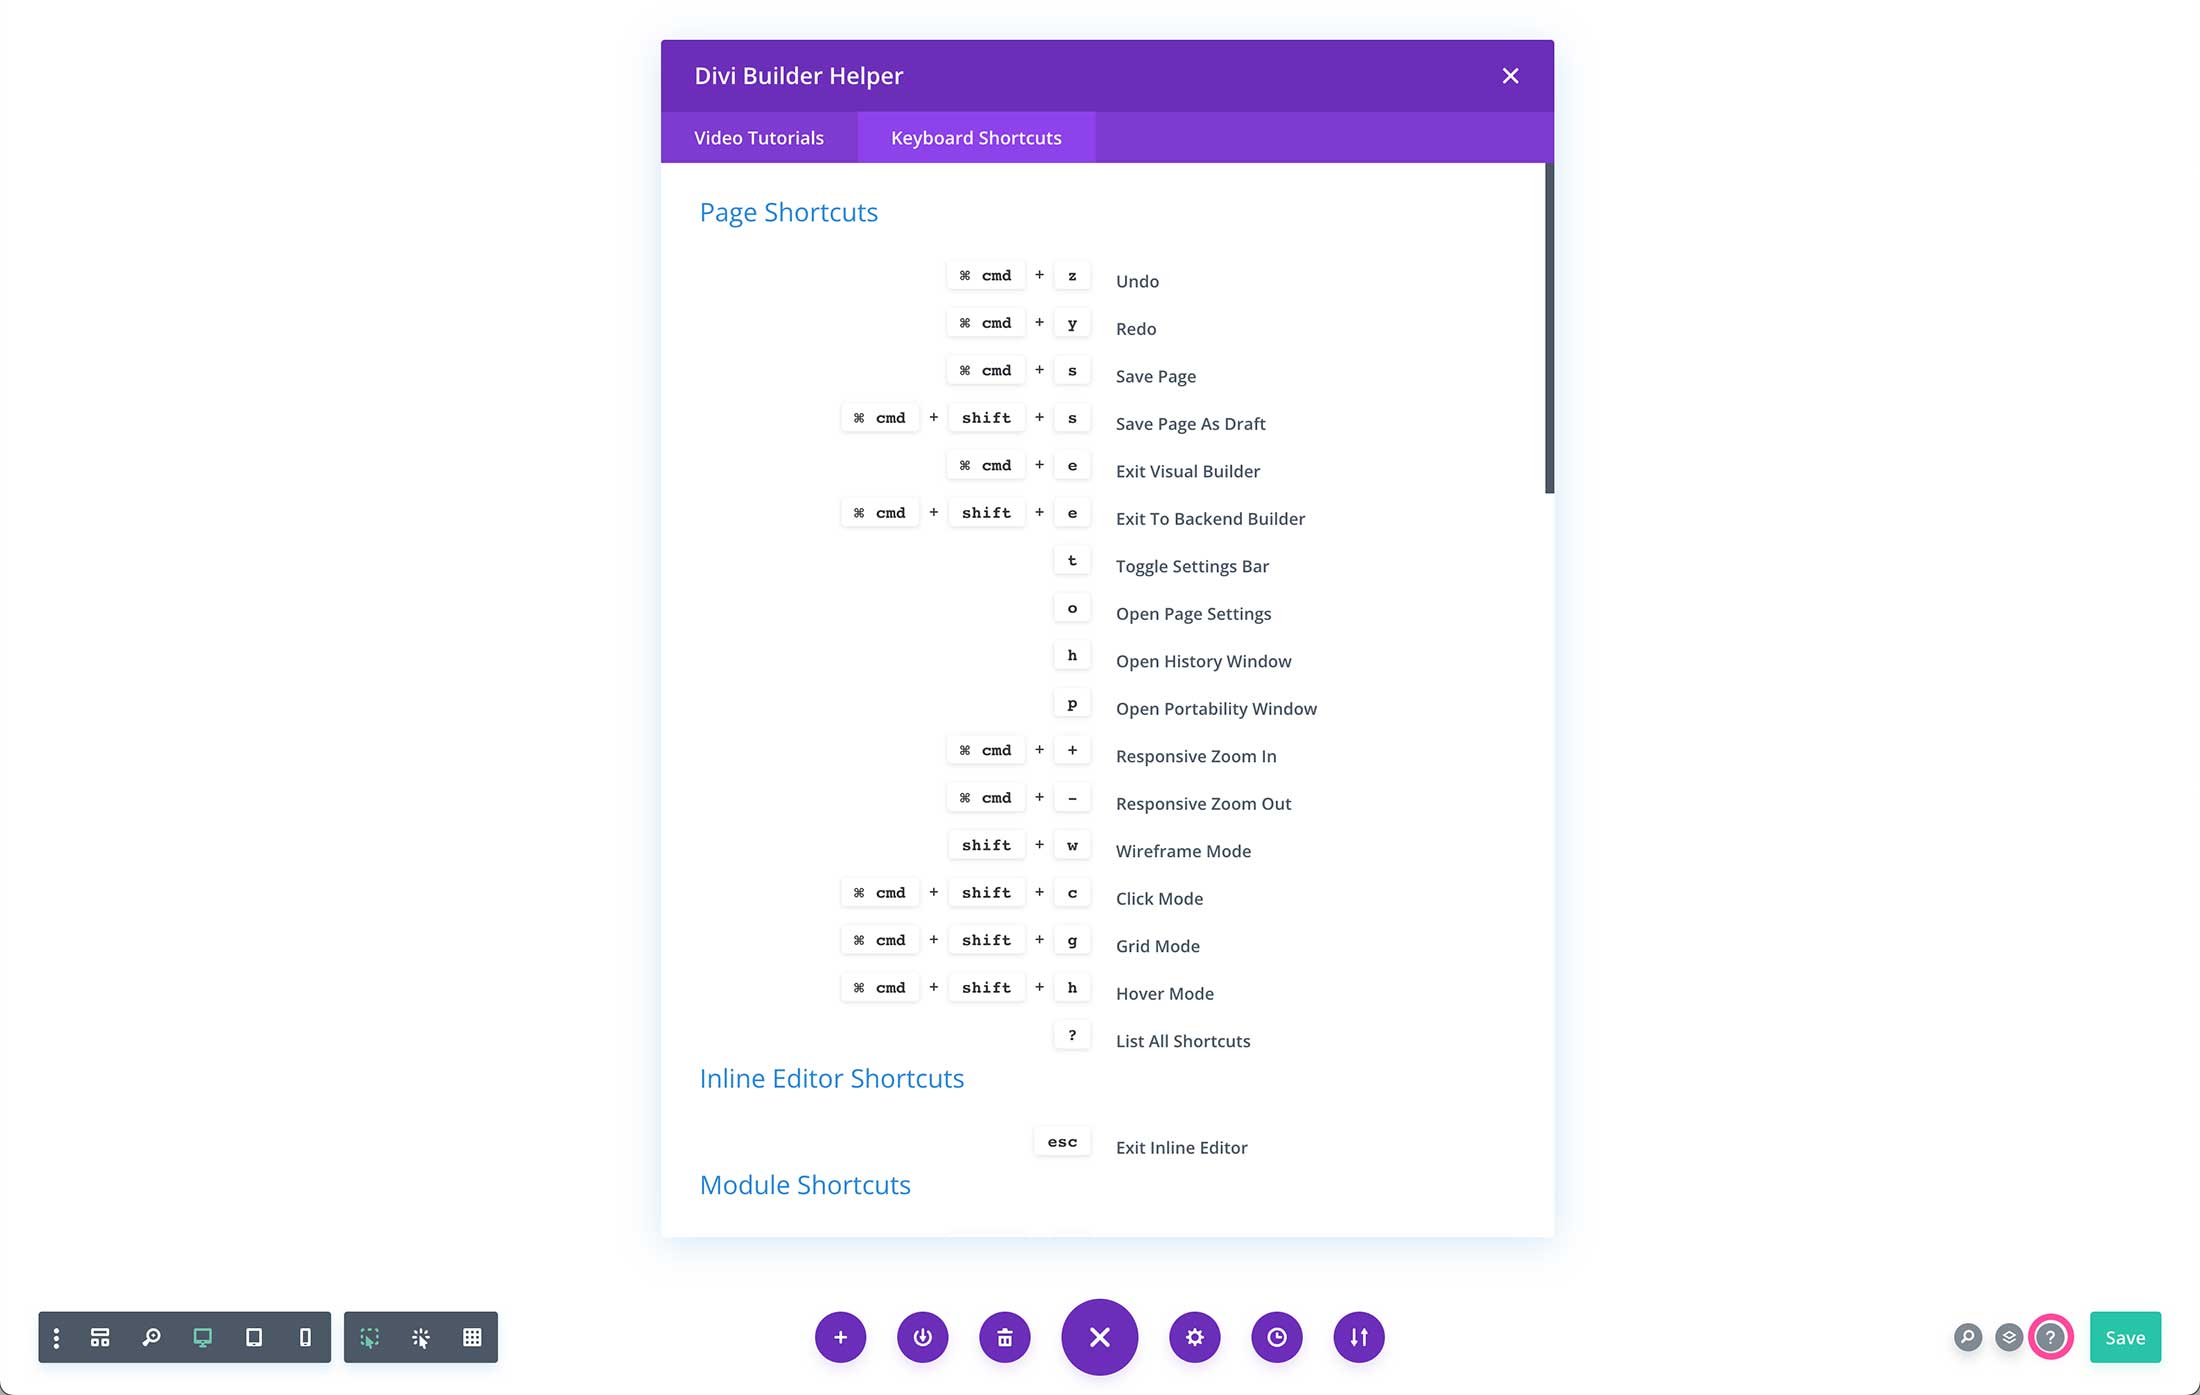Expand the Inline Editor Shortcuts section
This screenshot has width=2200, height=1395.
click(x=832, y=1078)
